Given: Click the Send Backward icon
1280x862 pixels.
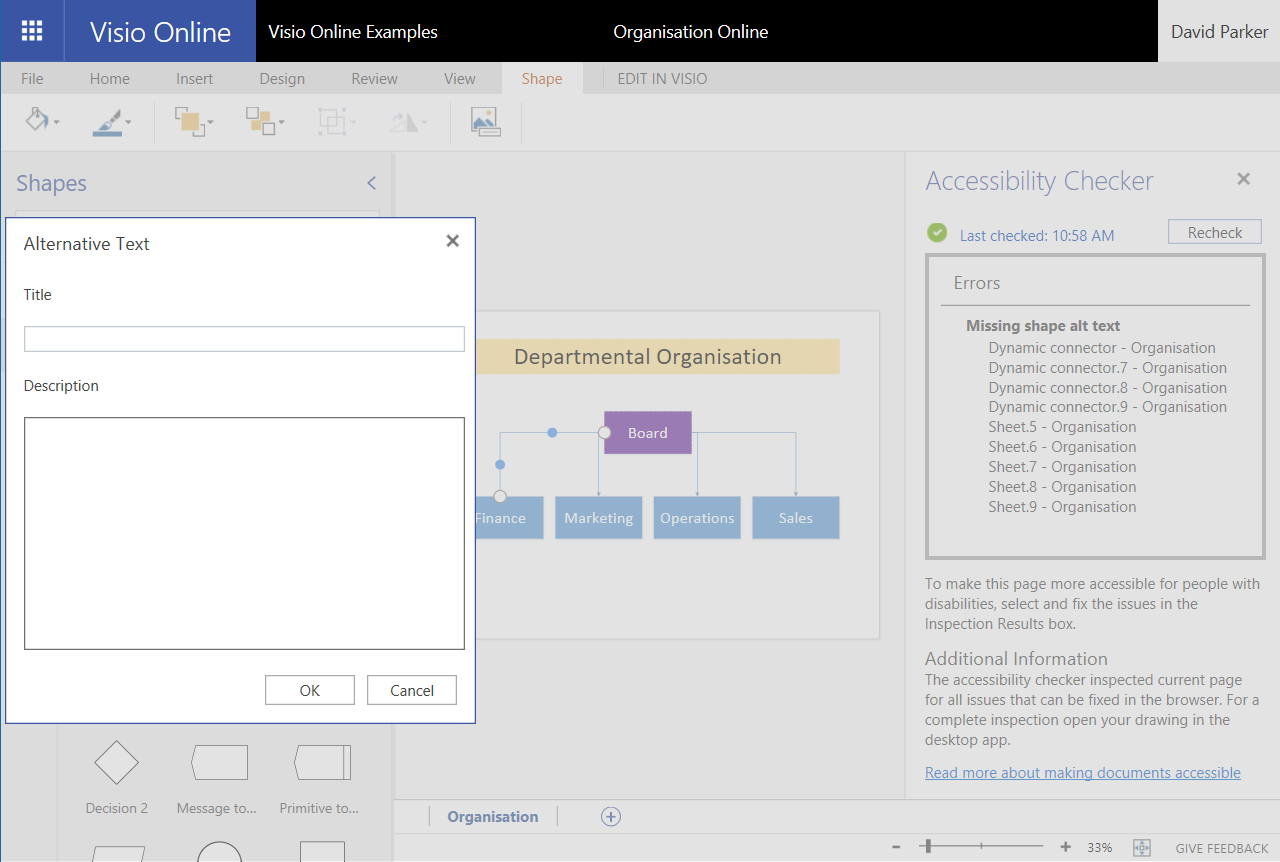Looking at the screenshot, I should (260, 120).
